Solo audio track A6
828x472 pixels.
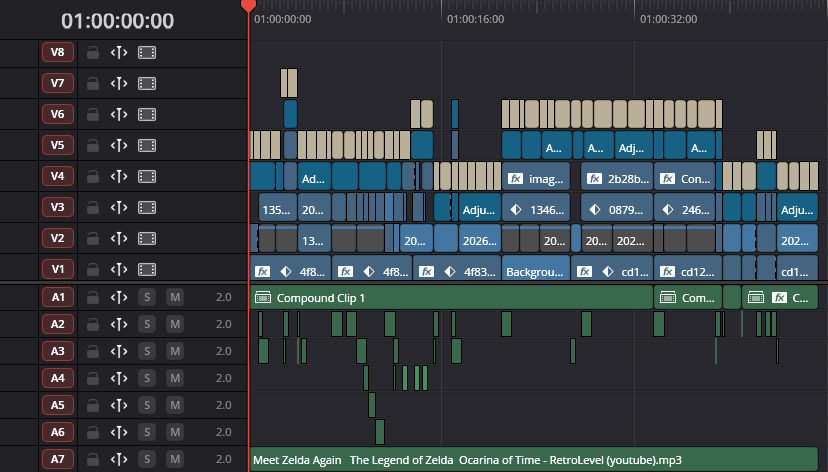tap(147, 432)
